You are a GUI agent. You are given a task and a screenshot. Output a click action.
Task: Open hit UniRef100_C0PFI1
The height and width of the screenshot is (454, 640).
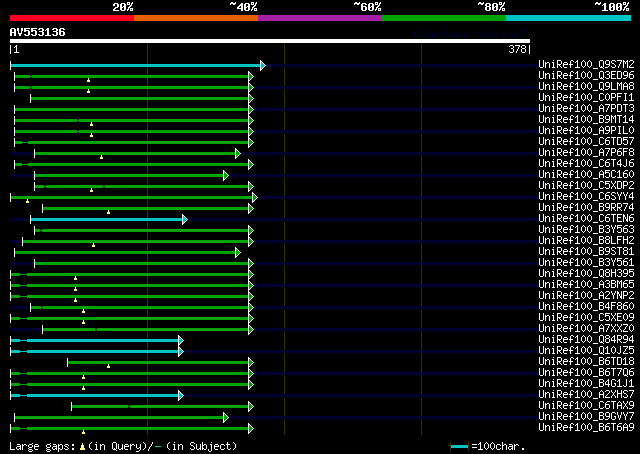pos(586,98)
